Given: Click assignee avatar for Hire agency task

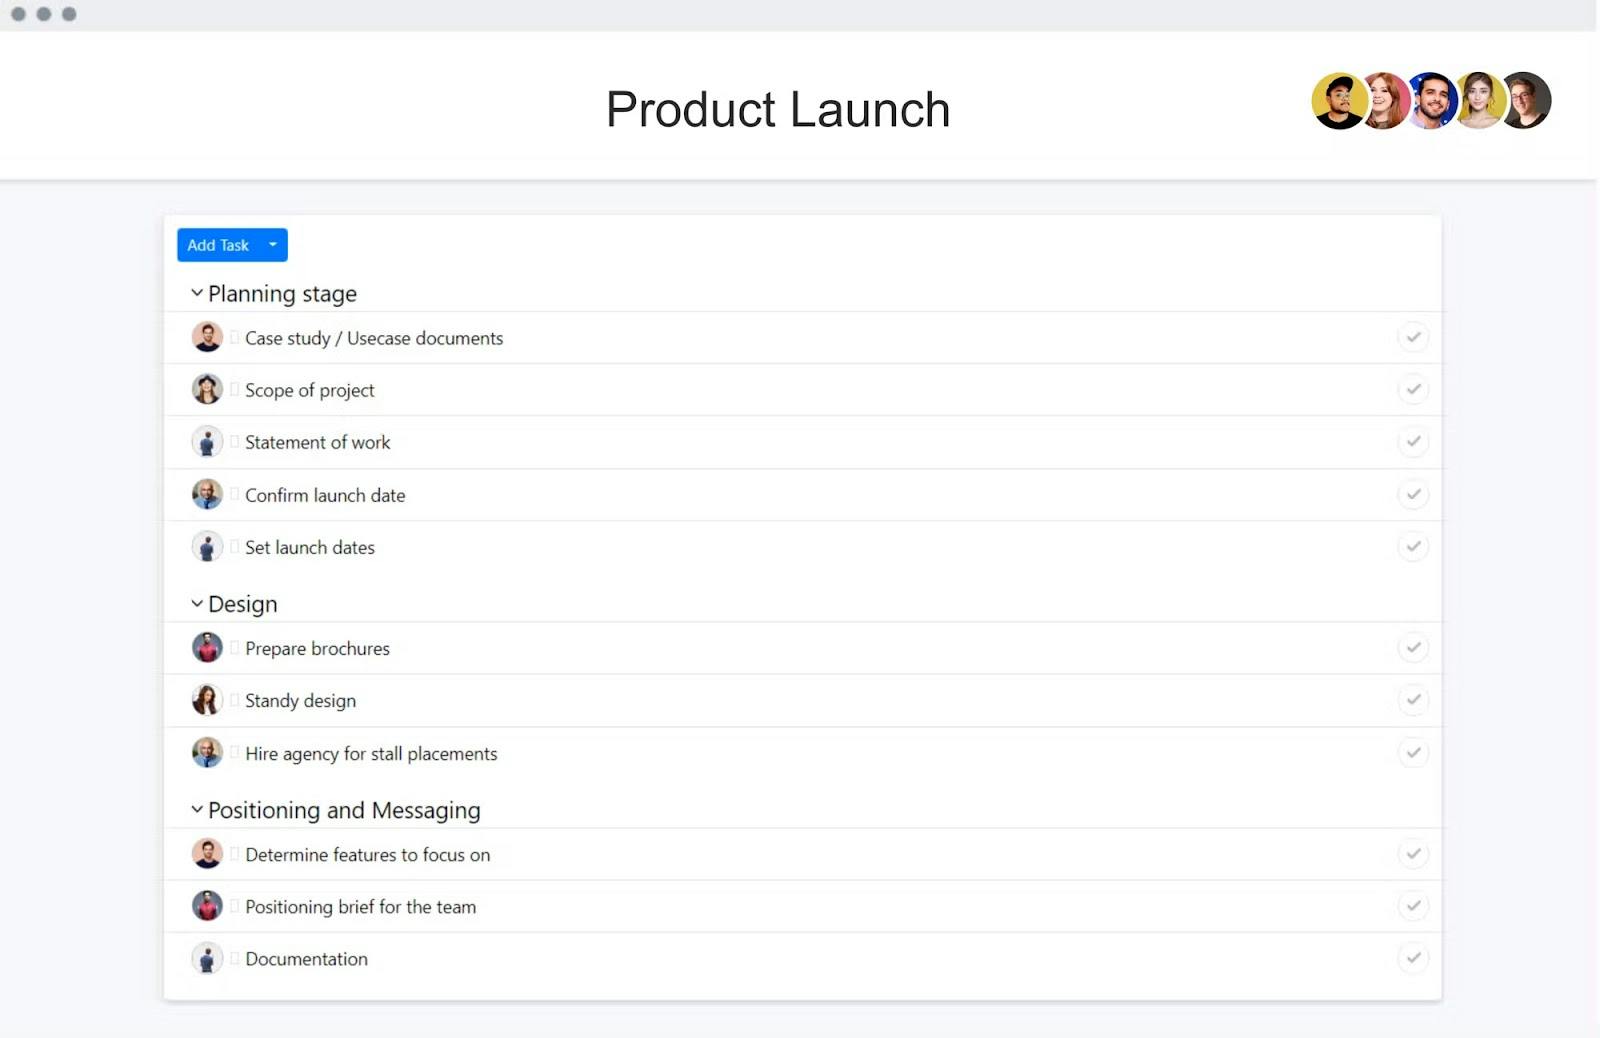Looking at the screenshot, I should click(207, 753).
